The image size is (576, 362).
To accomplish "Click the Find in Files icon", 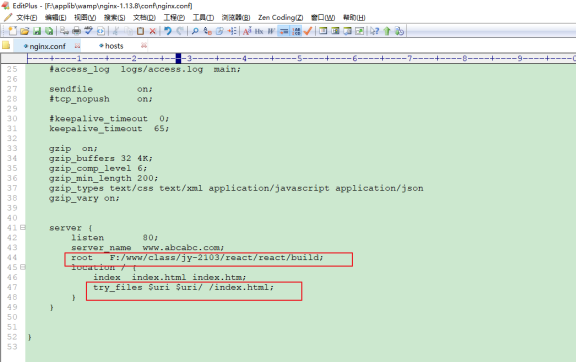I will click(x=220, y=31).
